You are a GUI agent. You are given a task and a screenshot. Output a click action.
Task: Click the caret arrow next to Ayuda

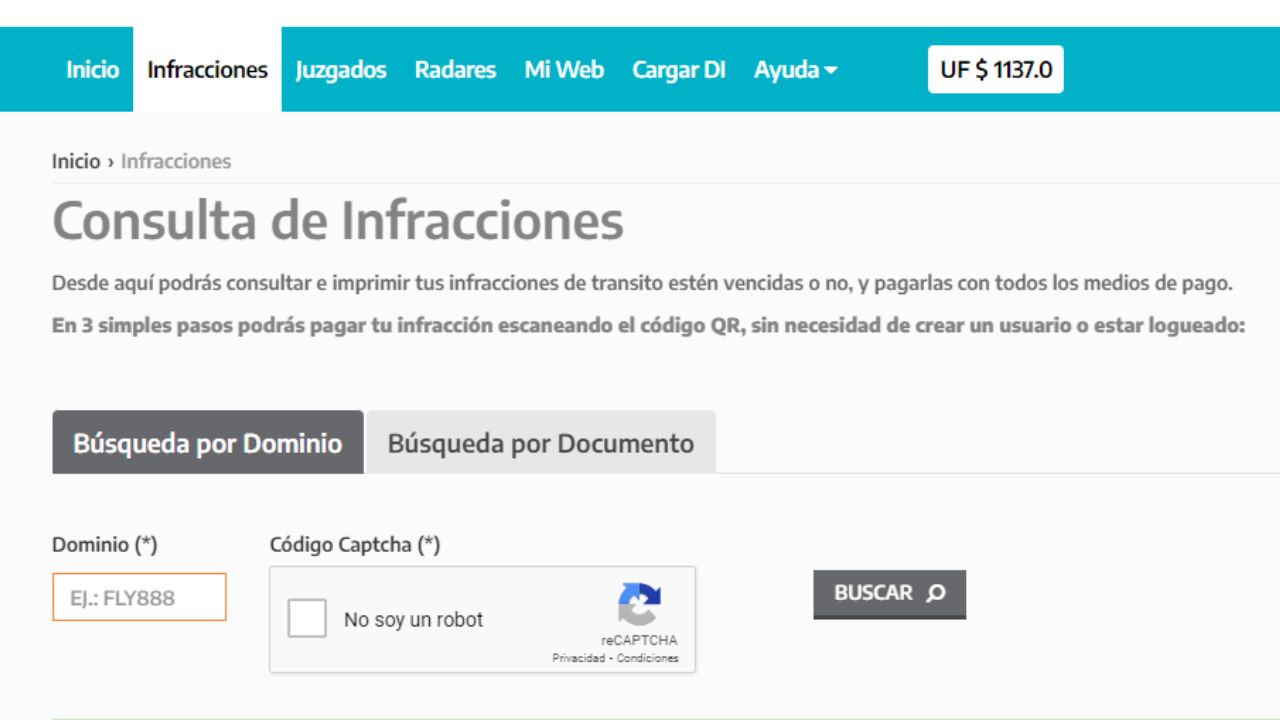pos(830,71)
